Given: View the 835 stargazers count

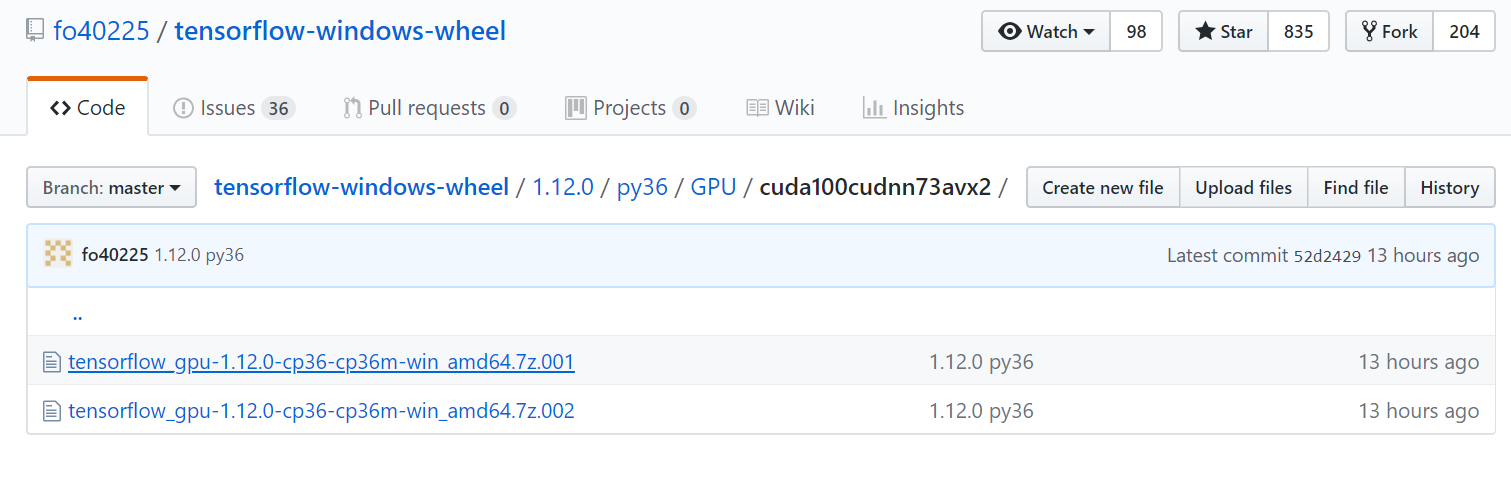Looking at the screenshot, I should [1298, 32].
